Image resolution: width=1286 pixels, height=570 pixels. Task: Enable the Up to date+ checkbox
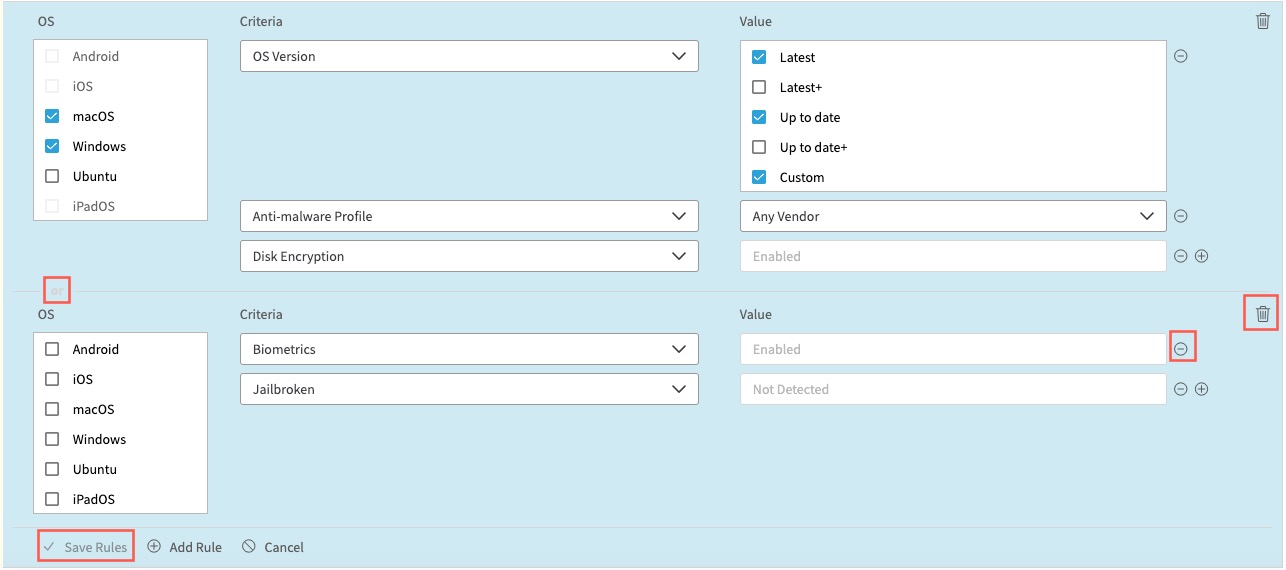(x=759, y=147)
